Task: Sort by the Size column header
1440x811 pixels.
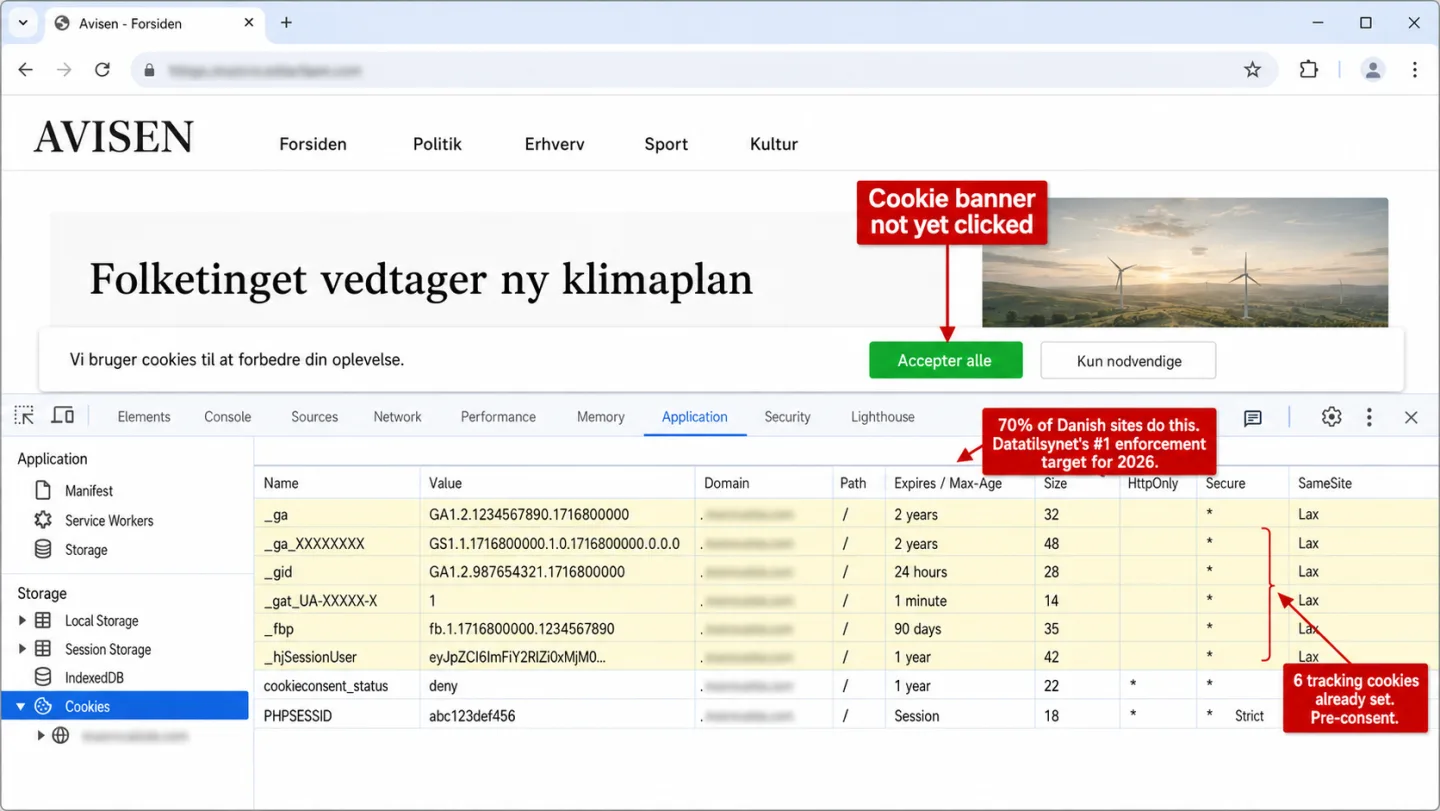Action: coord(1077,483)
